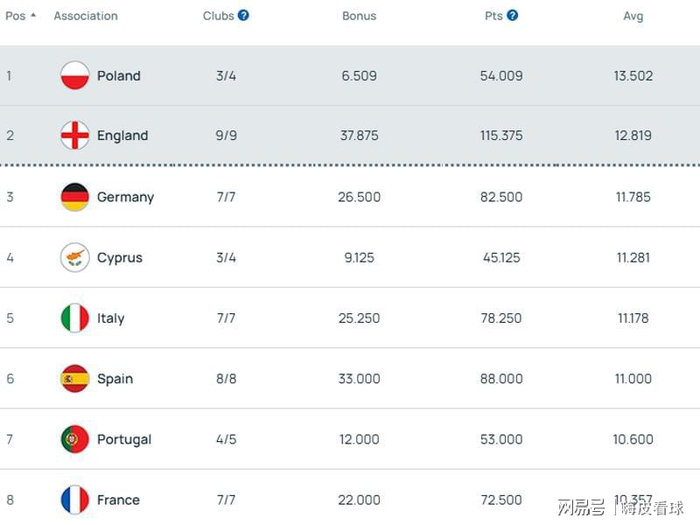Click the Italy flag icon

(75, 318)
